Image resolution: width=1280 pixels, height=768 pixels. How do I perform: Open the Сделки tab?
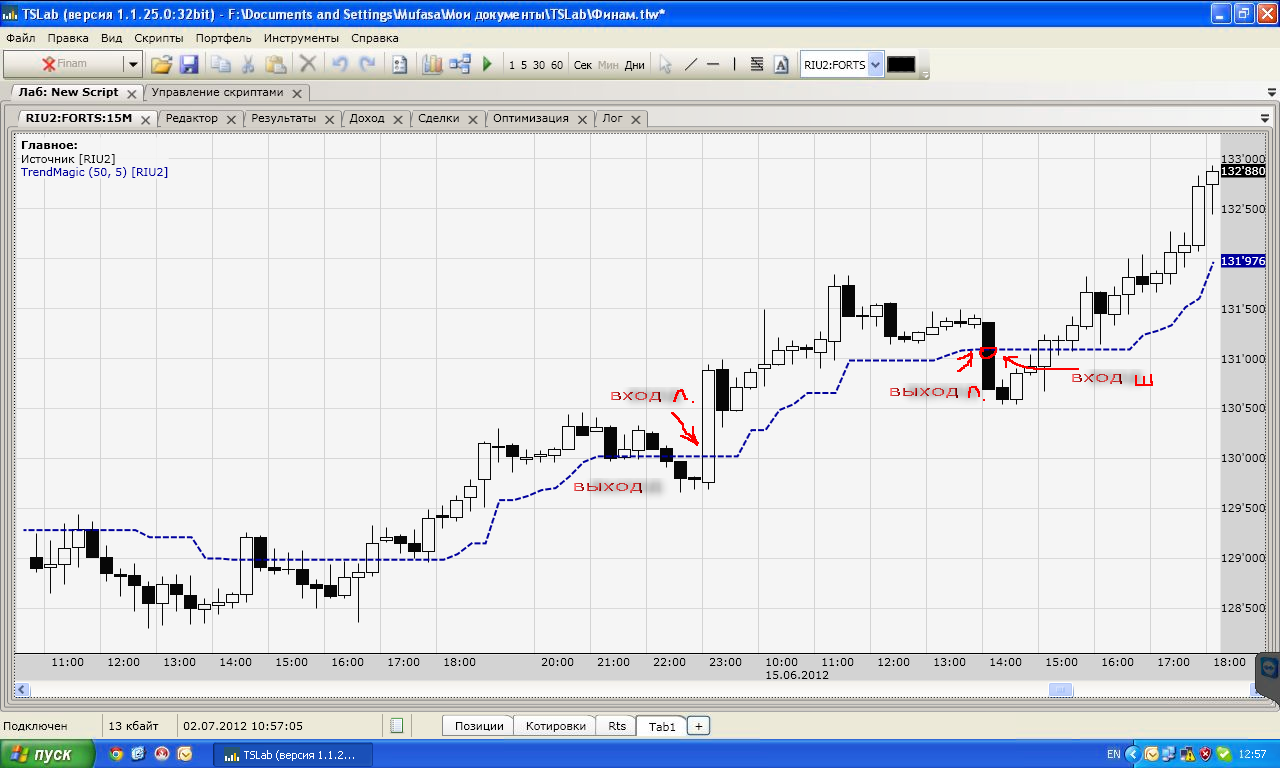tap(439, 118)
